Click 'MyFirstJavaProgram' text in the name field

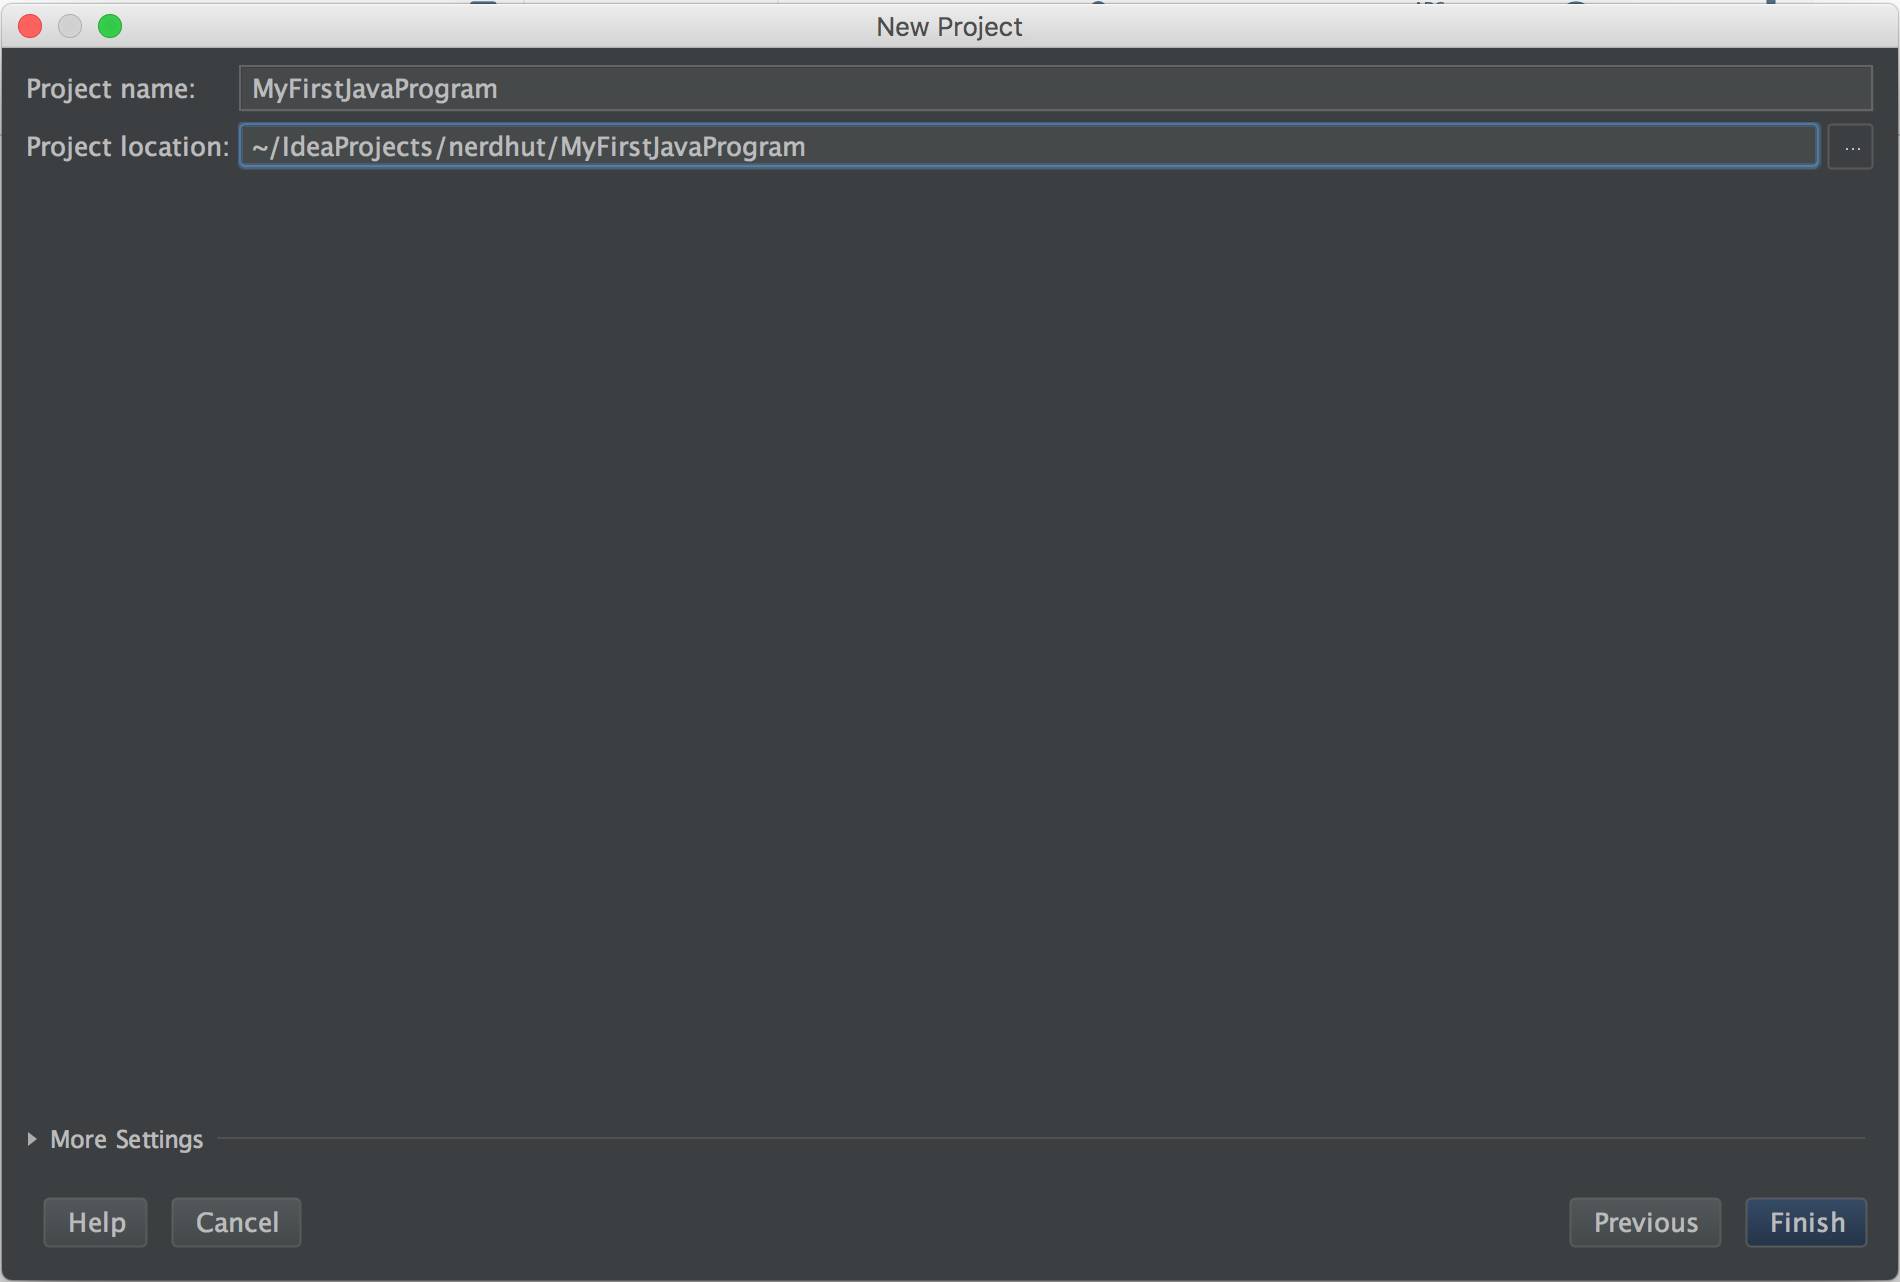coord(374,89)
